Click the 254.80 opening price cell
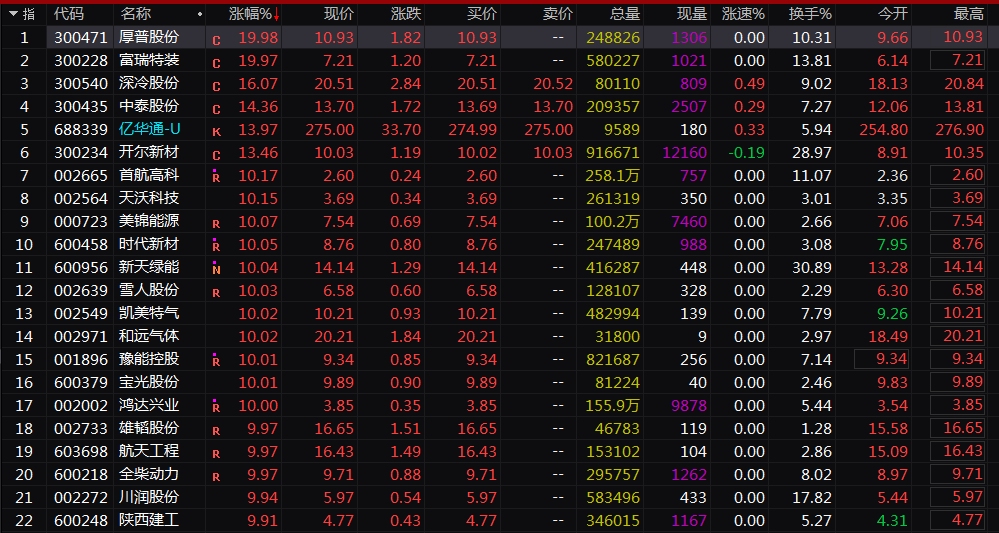 tap(884, 129)
